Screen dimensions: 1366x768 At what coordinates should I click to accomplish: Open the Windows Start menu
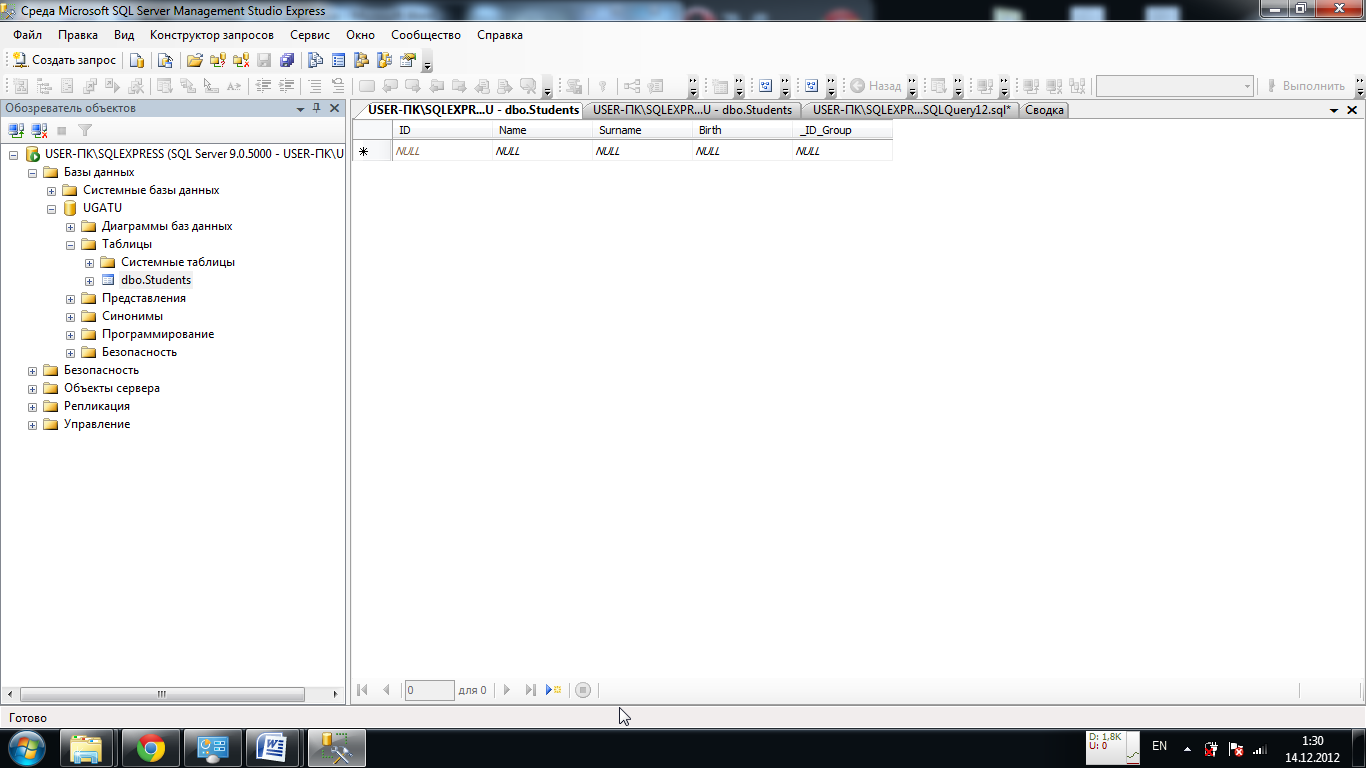[x=26, y=747]
